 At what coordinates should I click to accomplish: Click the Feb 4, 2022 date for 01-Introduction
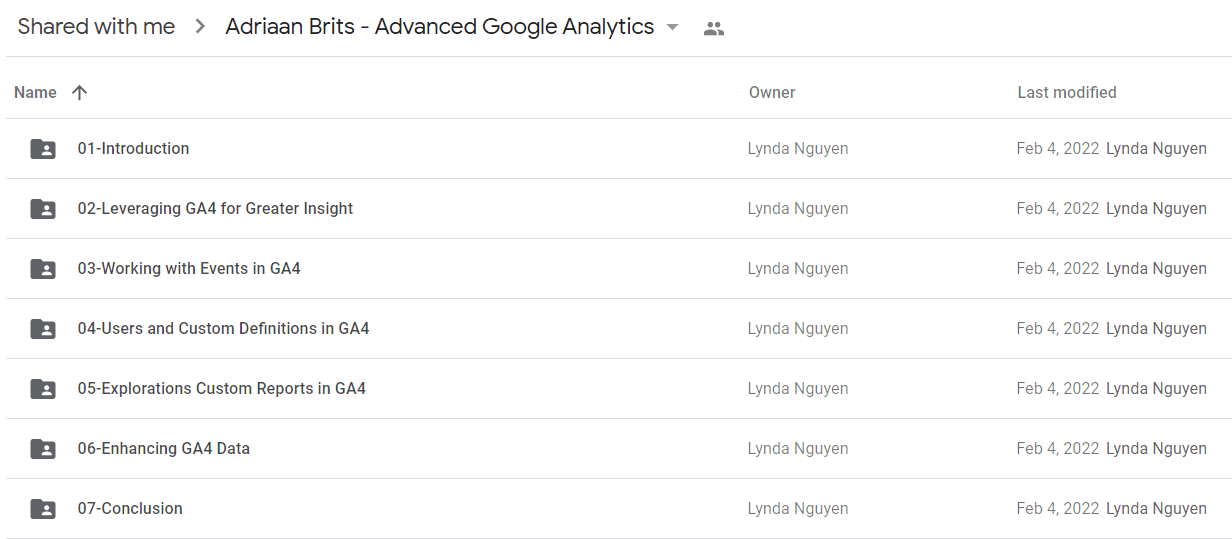pyautogui.click(x=1058, y=148)
